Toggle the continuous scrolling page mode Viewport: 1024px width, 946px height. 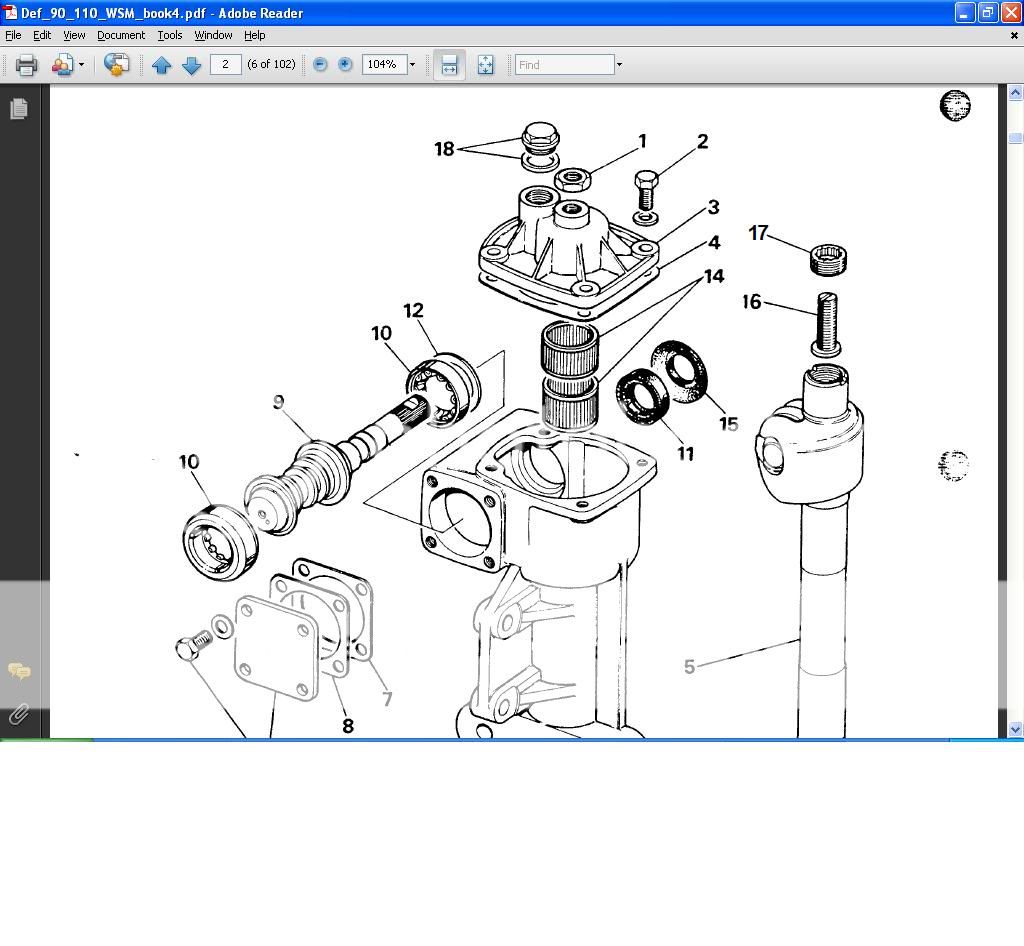[449, 65]
